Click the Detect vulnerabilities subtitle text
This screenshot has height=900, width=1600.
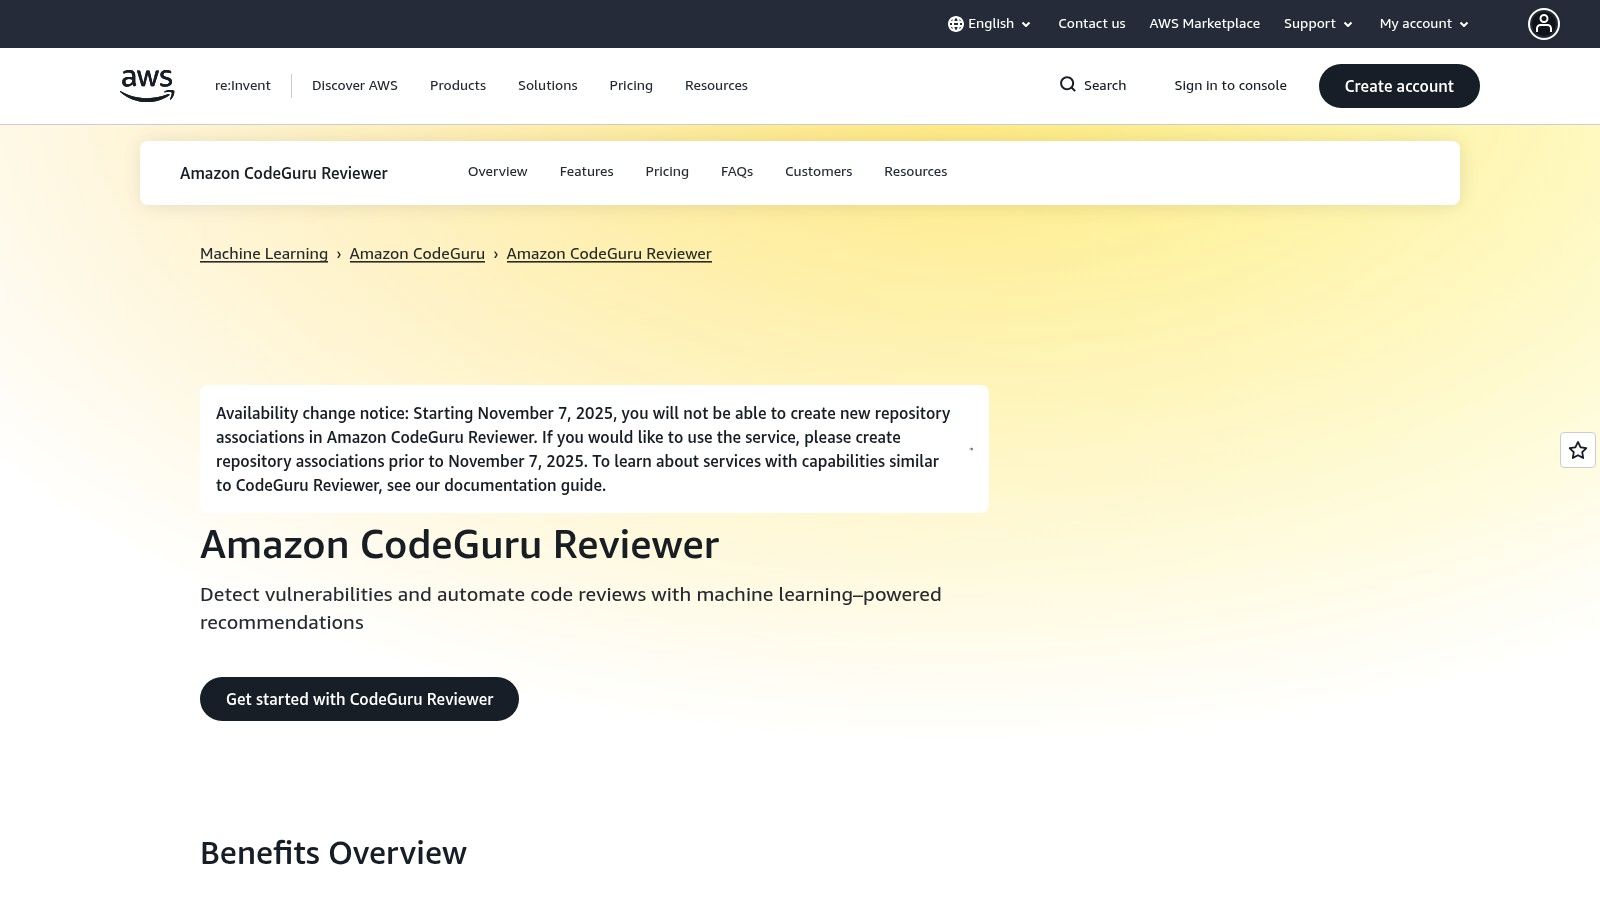pyautogui.click(x=570, y=608)
